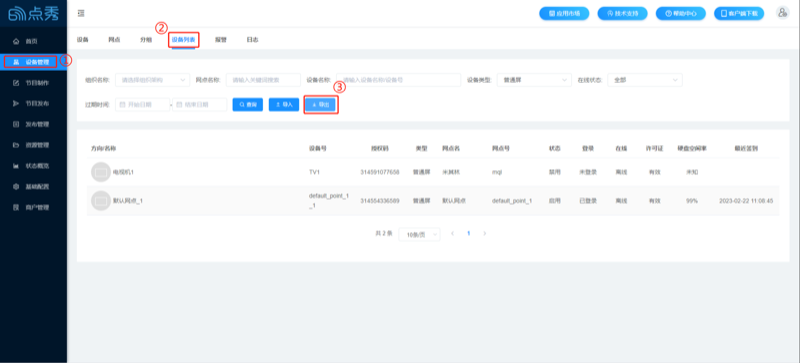The height and width of the screenshot is (363, 800).
Task: Click the 查询 search button
Action: click(x=247, y=104)
